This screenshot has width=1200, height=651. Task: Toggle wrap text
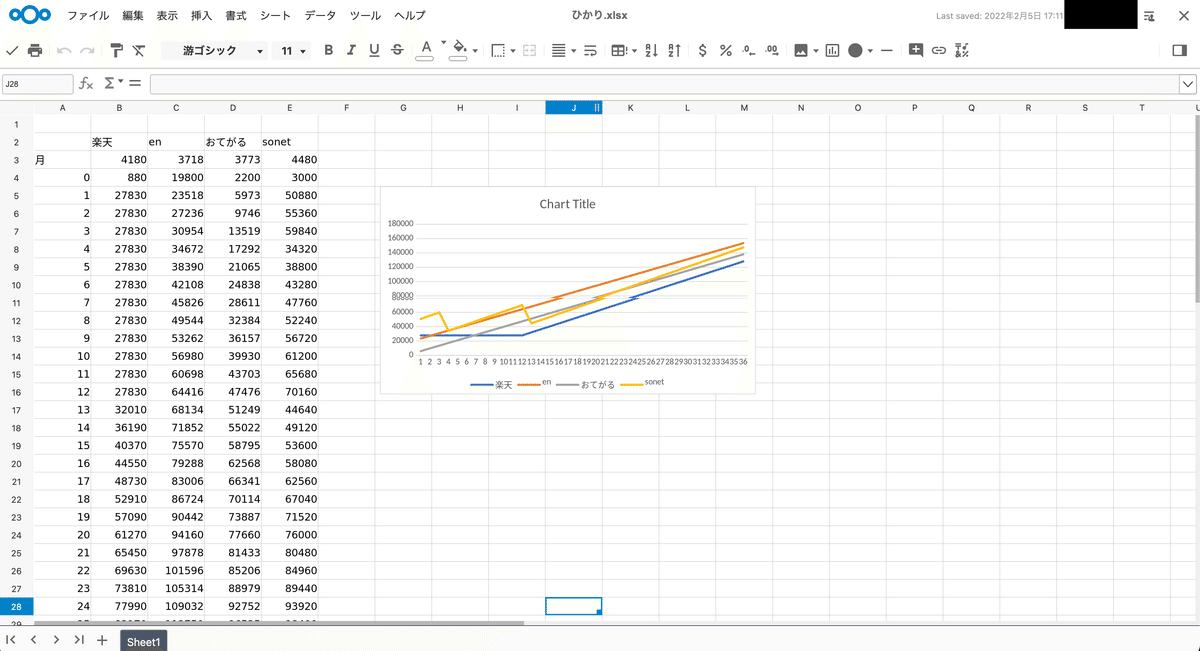click(590, 50)
